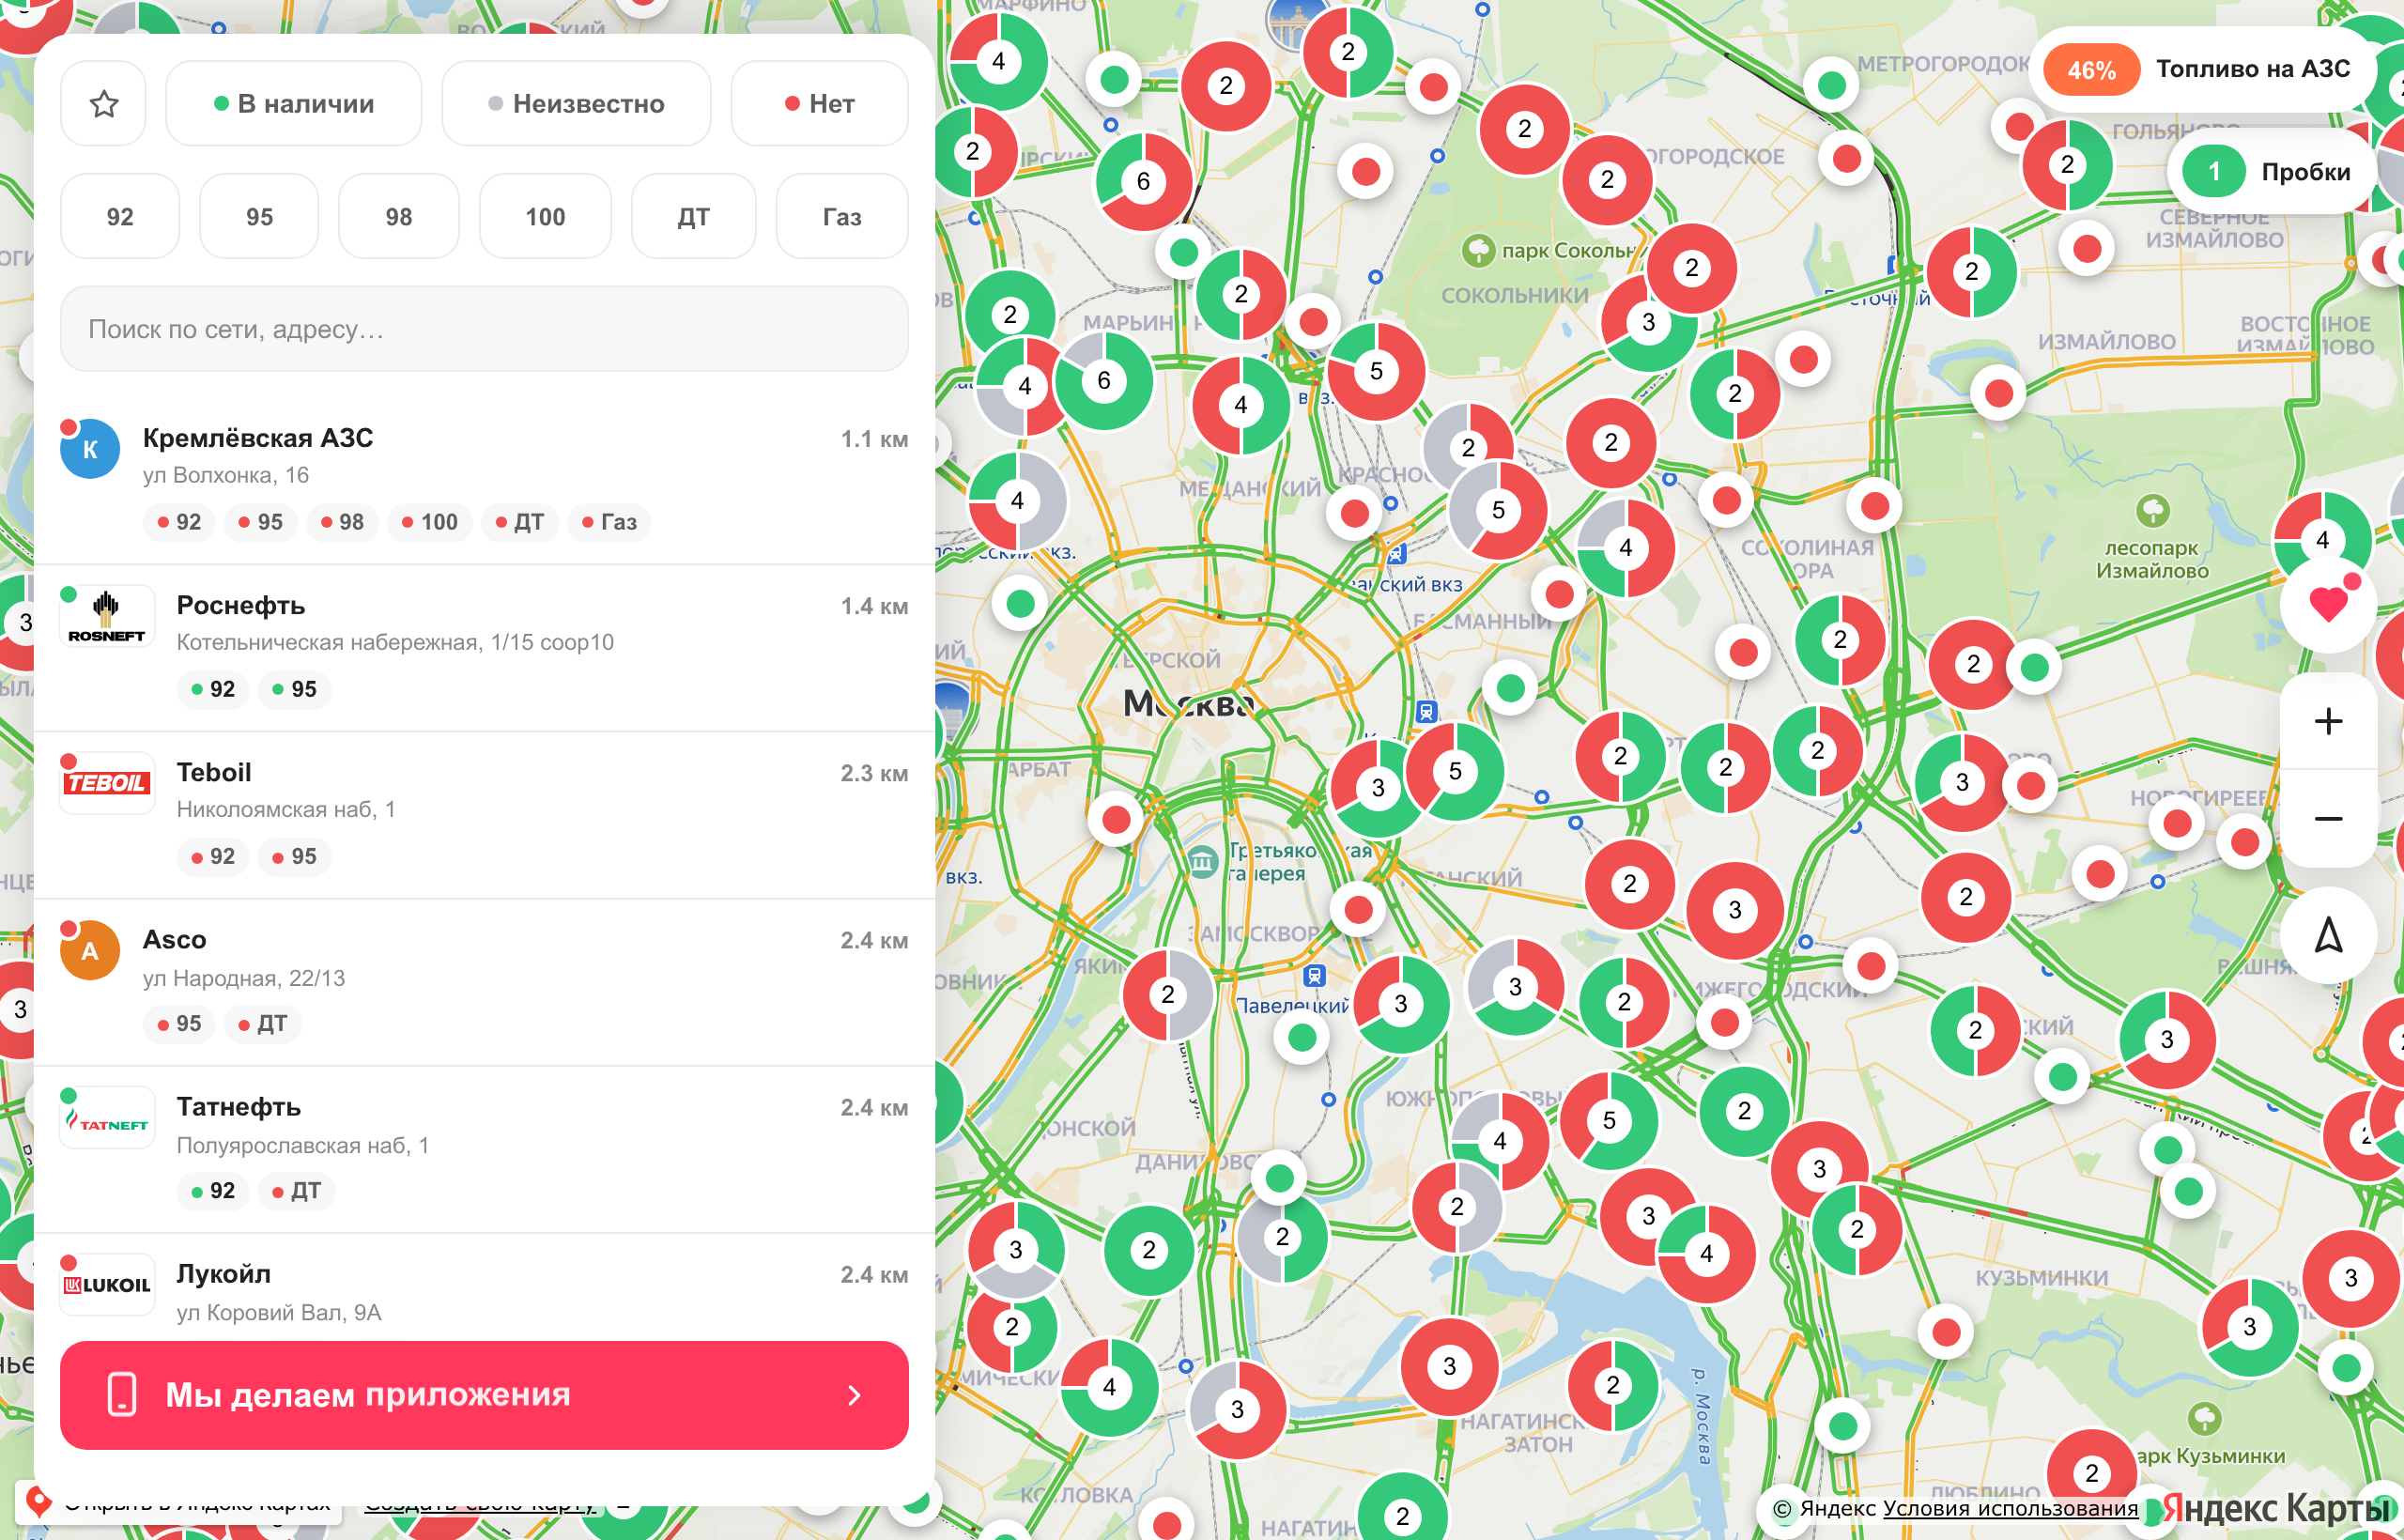Click the 'Мы делаем приложения' banner
2404x1540 pixels.
484,1395
